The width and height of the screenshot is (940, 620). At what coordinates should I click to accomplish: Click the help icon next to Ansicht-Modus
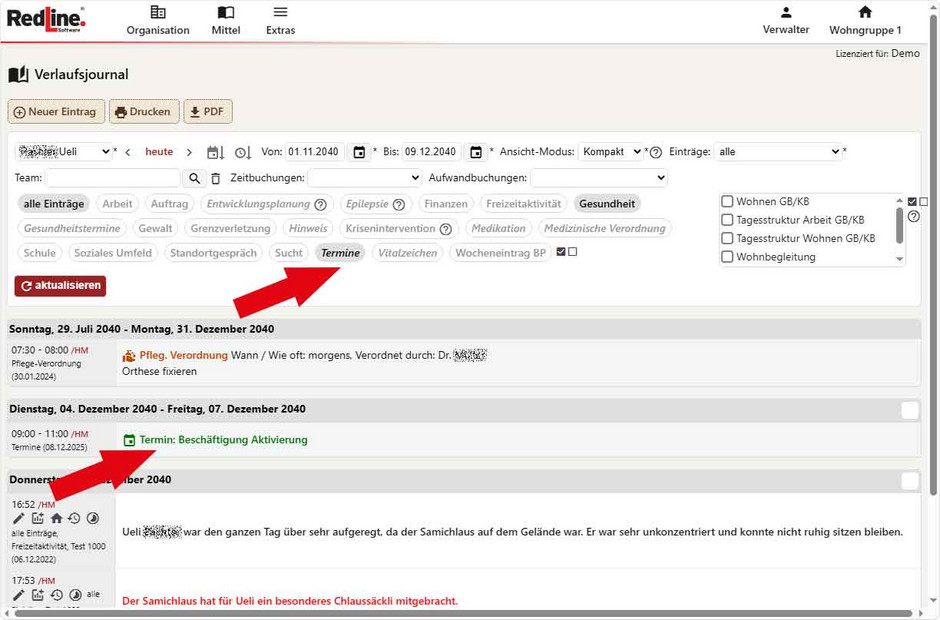[x=656, y=153]
